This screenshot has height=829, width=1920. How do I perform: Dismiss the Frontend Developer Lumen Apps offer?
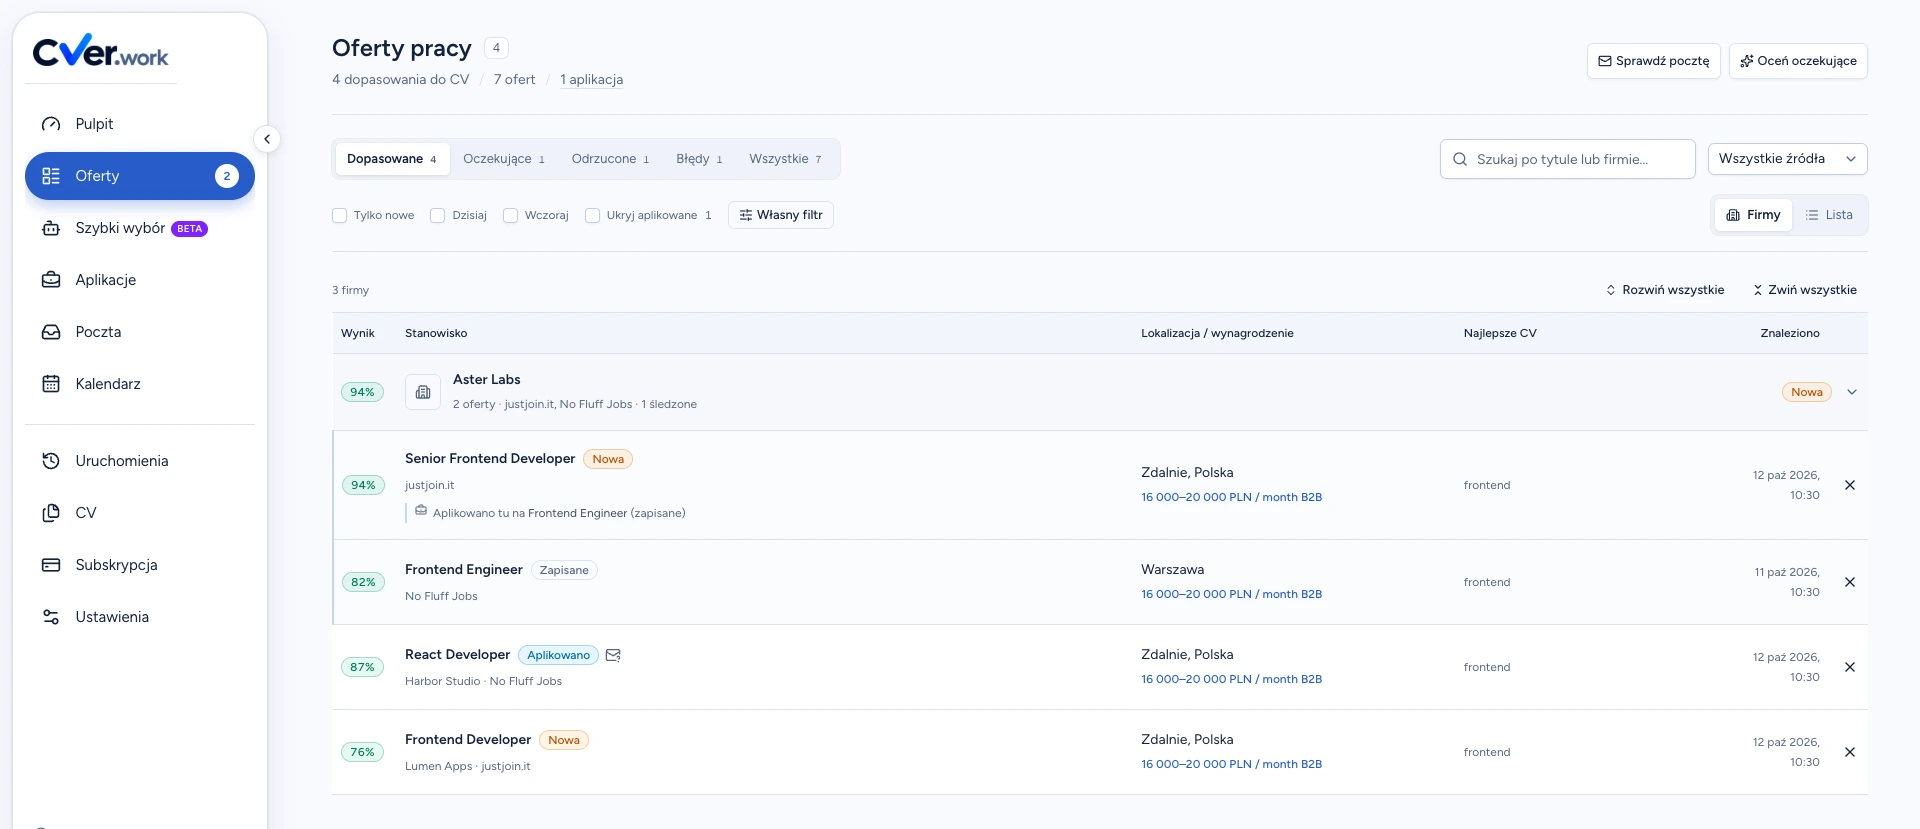pyautogui.click(x=1850, y=752)
